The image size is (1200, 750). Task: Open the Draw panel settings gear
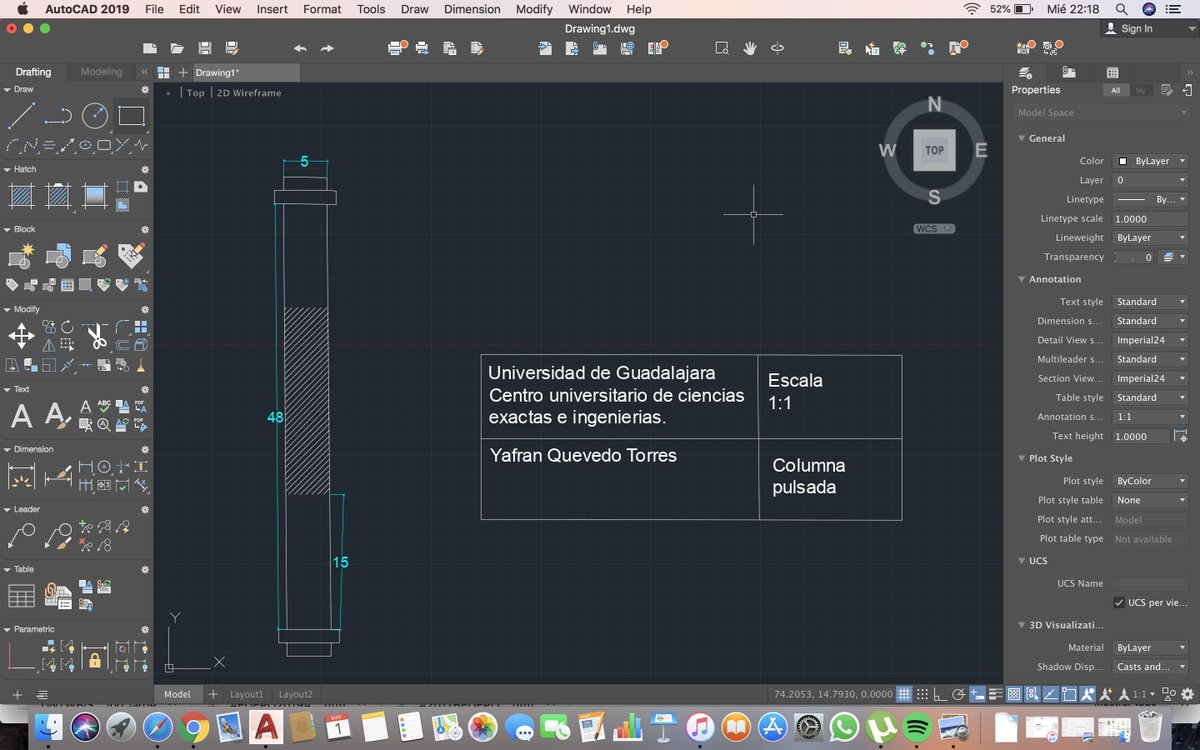(145, 90)
